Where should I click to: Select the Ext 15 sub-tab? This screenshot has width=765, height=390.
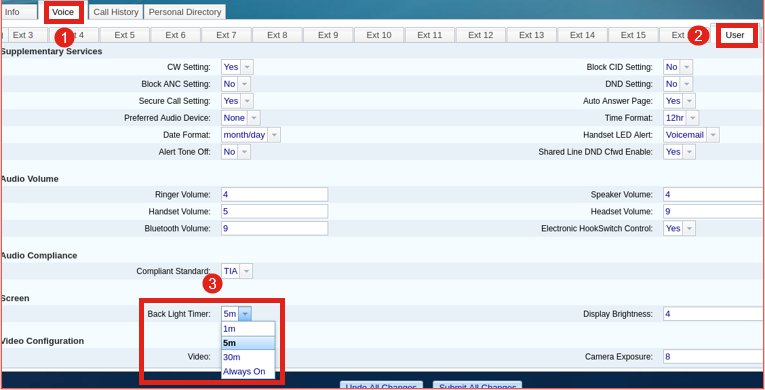click(x=633, y=35)
